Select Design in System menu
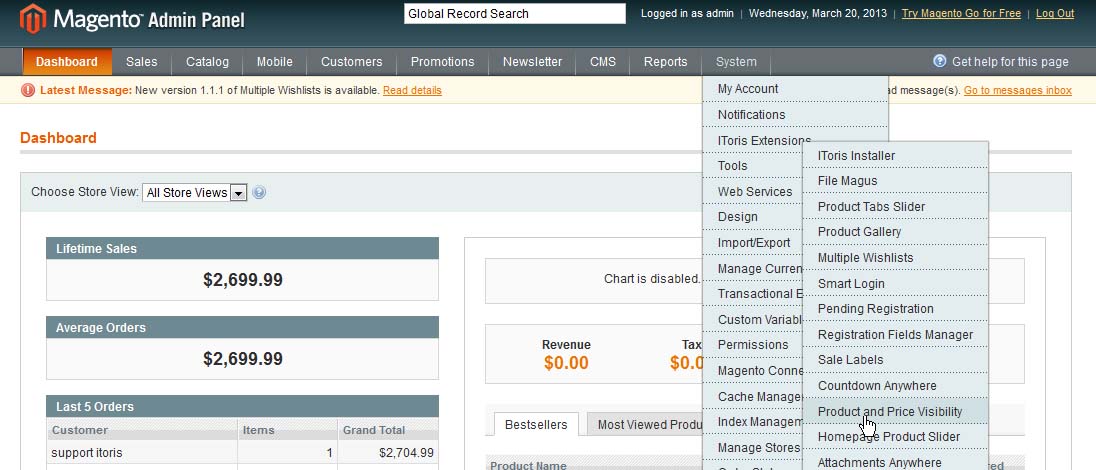 (x=754, y=217)
